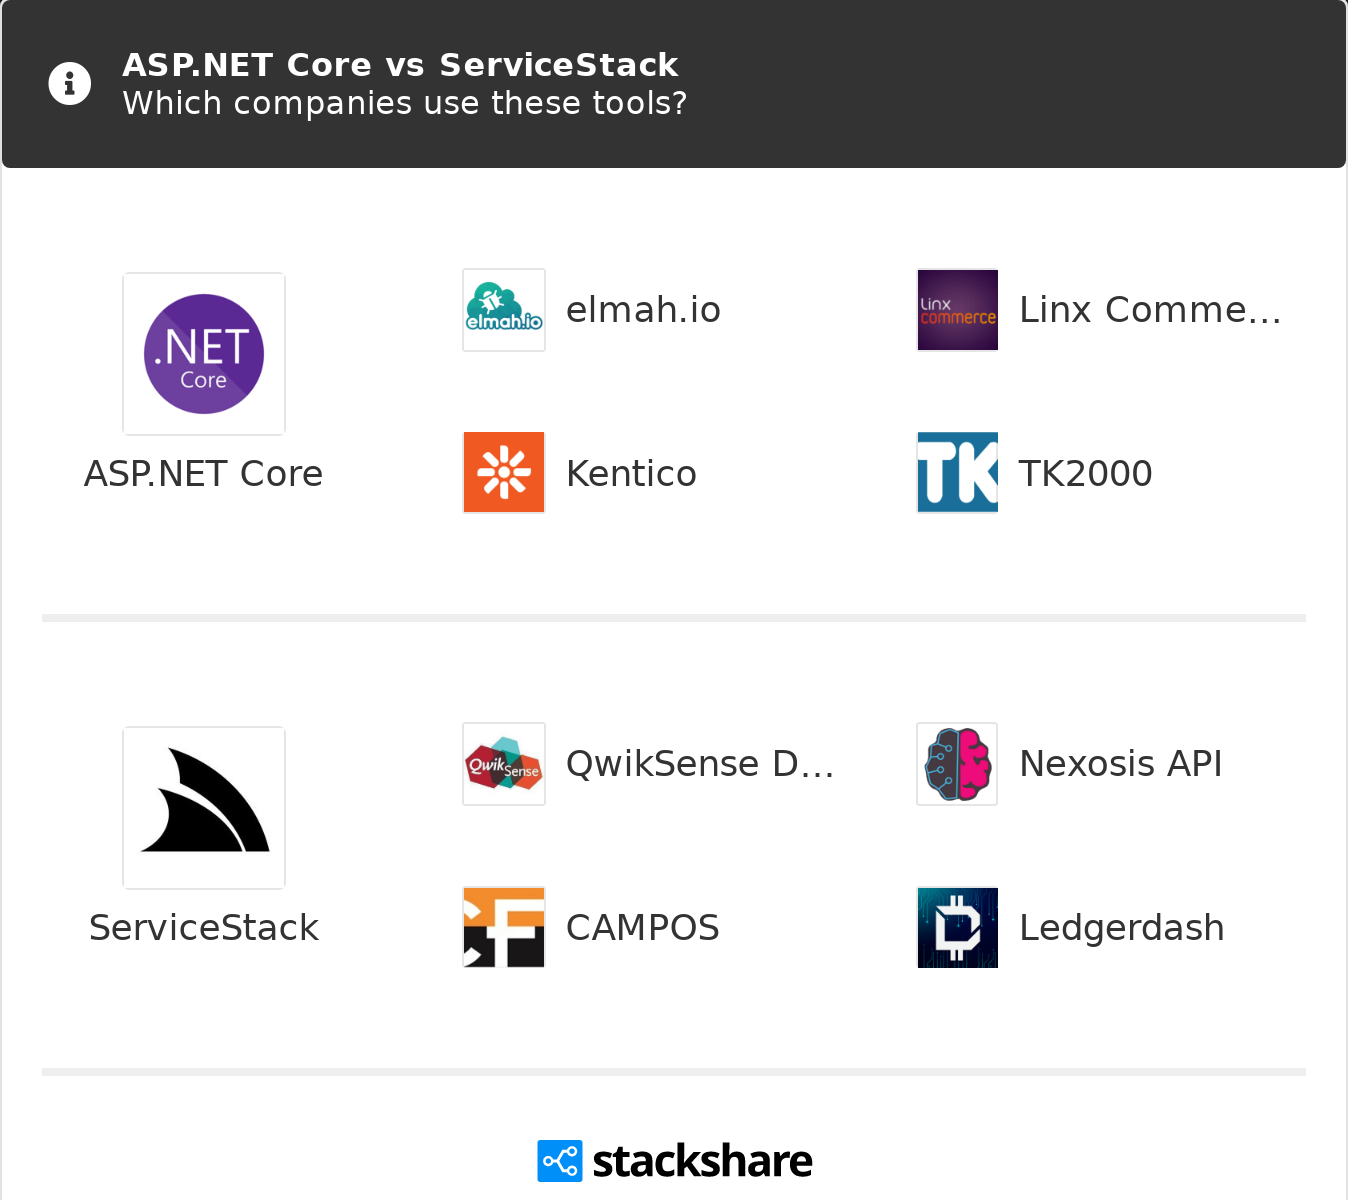The height and width of the screenshot is (1200, 1348).
Task: Open the elmah.io company link
Action: pos(643,310)
